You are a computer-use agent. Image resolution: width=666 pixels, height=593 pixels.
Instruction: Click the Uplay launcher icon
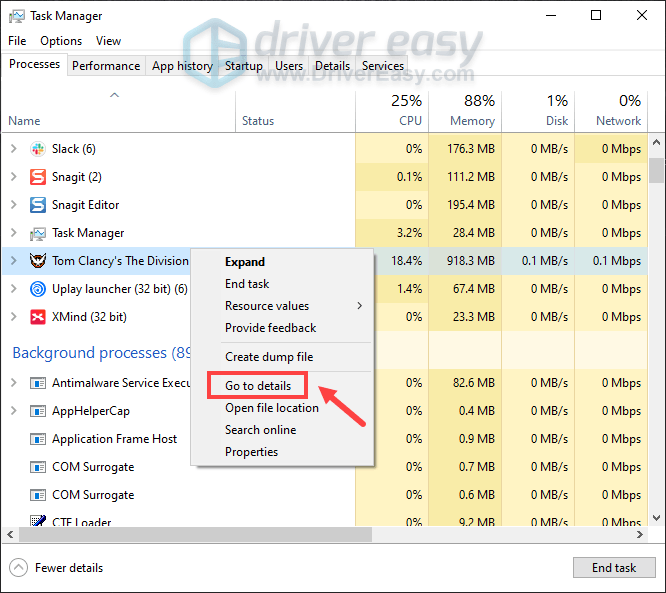tap(38, 289)
